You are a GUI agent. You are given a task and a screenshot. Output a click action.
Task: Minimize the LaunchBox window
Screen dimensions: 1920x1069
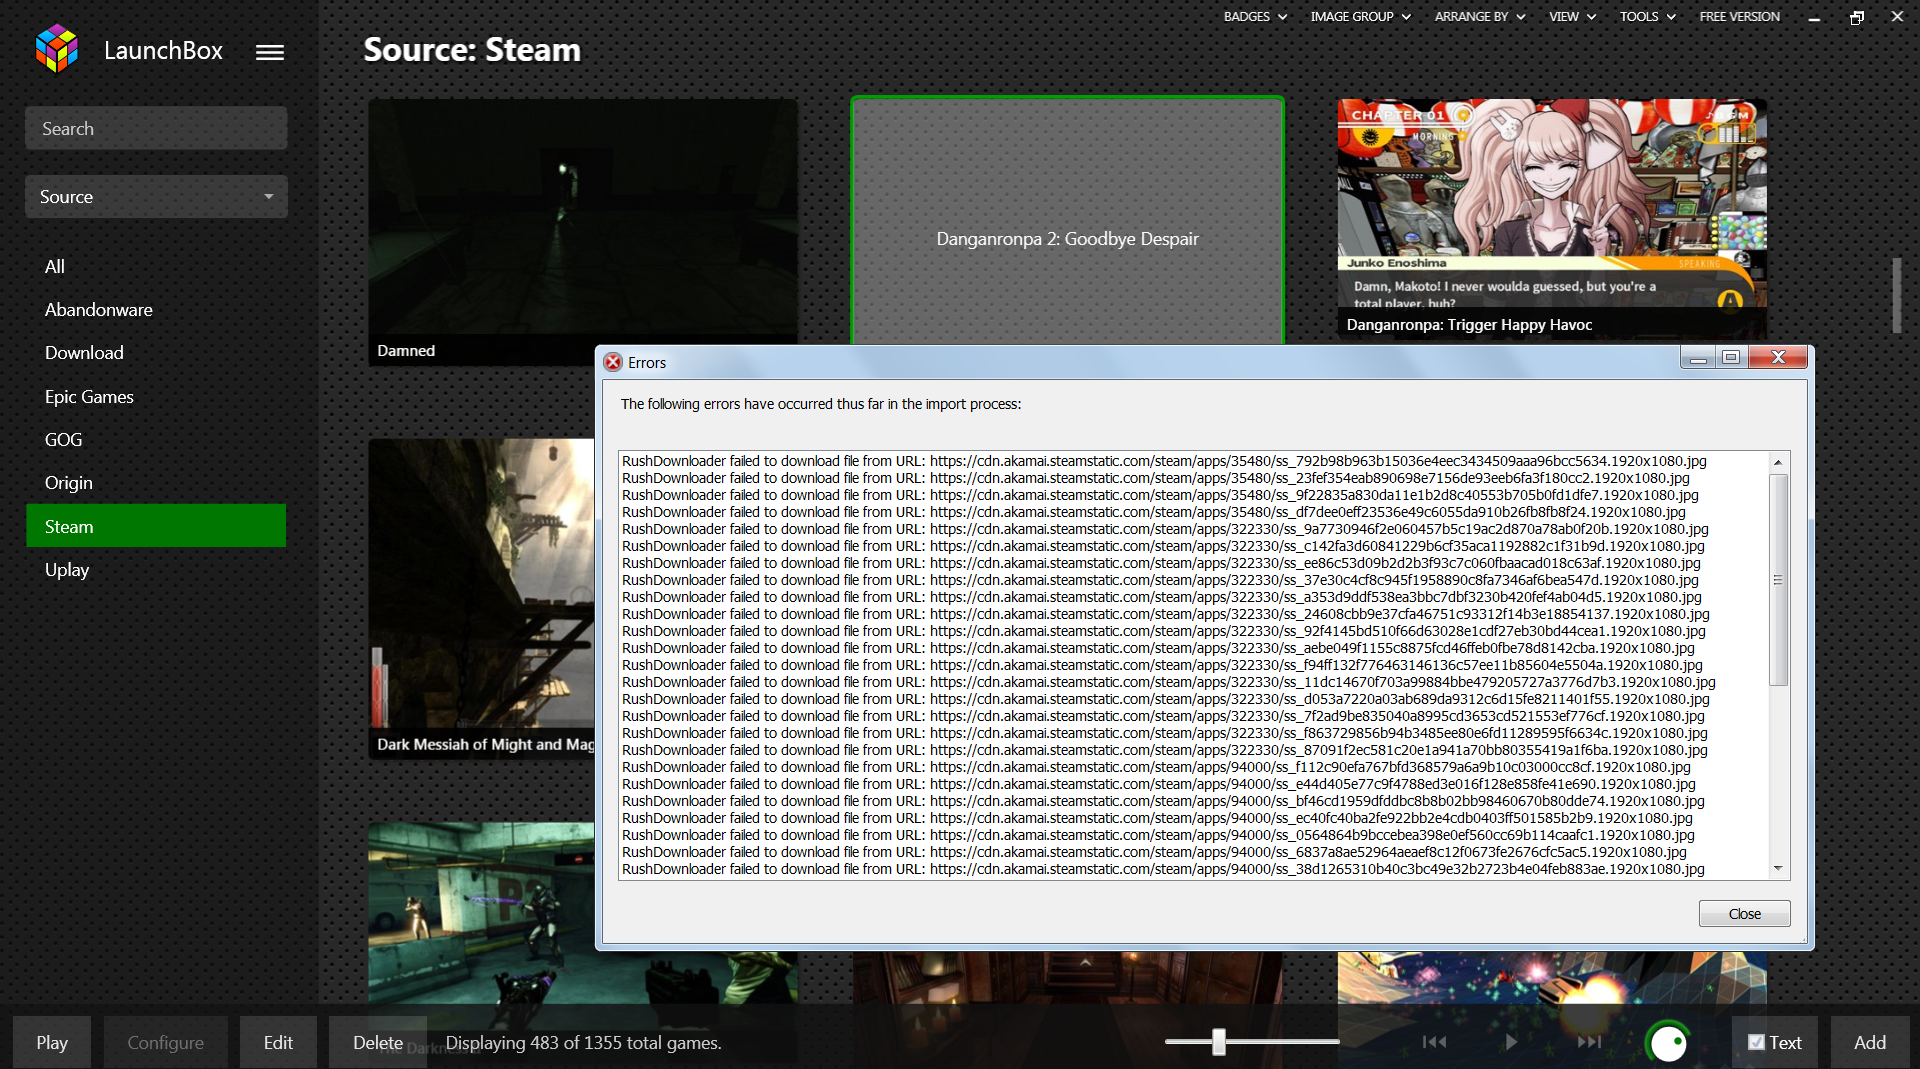tap(1814, 17)
